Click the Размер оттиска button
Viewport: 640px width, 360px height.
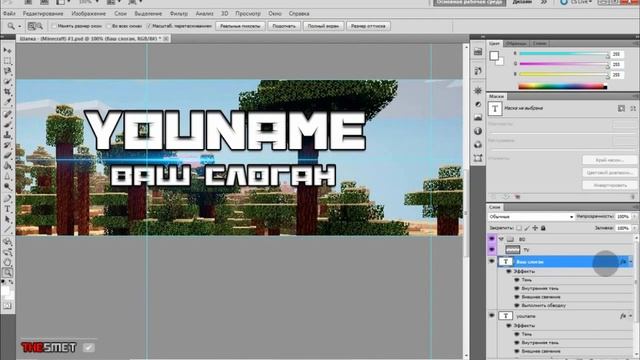pos(368,26)
